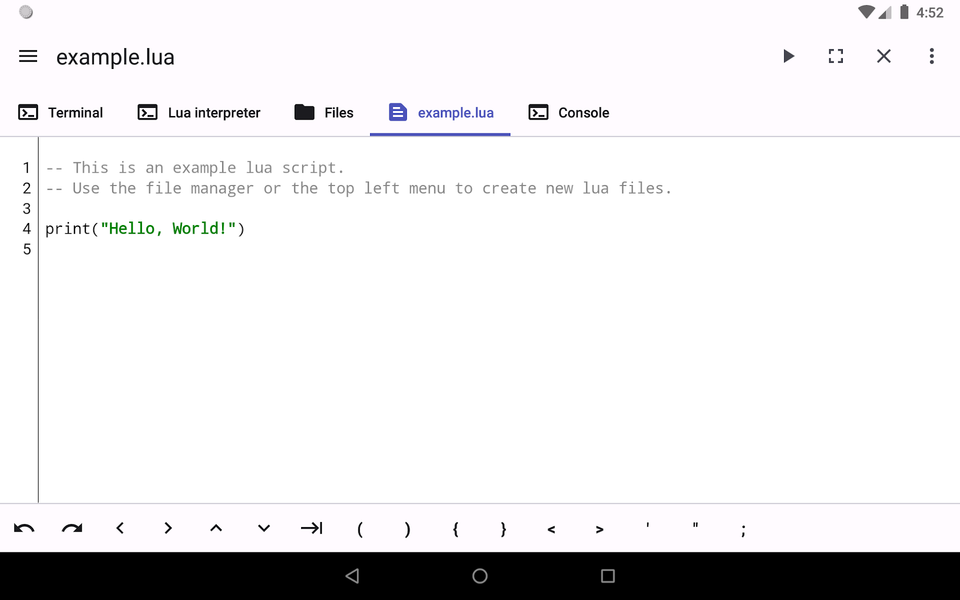Toggle fullscreen editor mode
Image resolution: width=960 pixels, height=600 pixels.
pos(836,56)
